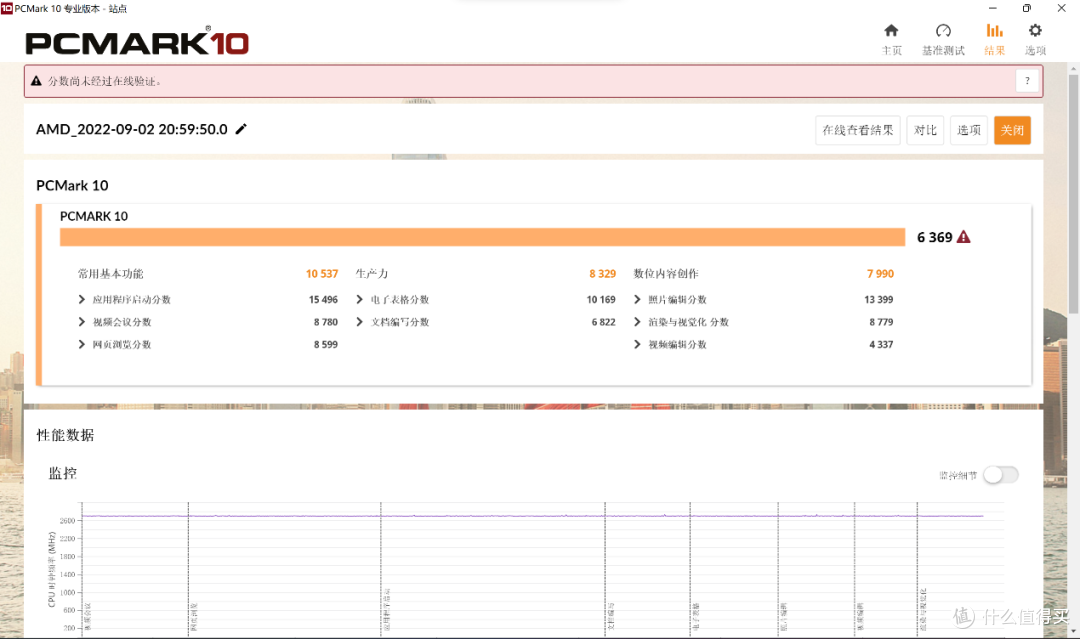Click the 15 496 app start-up value

(323, 300)
